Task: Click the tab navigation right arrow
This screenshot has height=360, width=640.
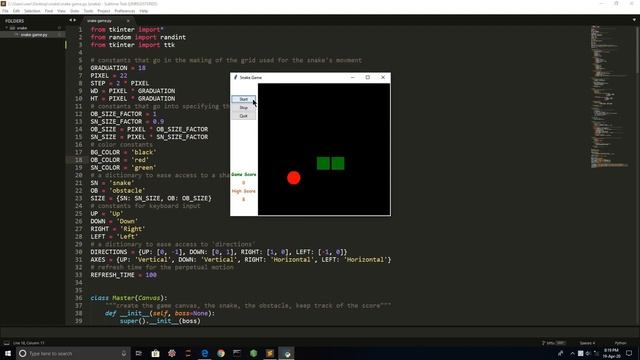Action: click(75, 20)
